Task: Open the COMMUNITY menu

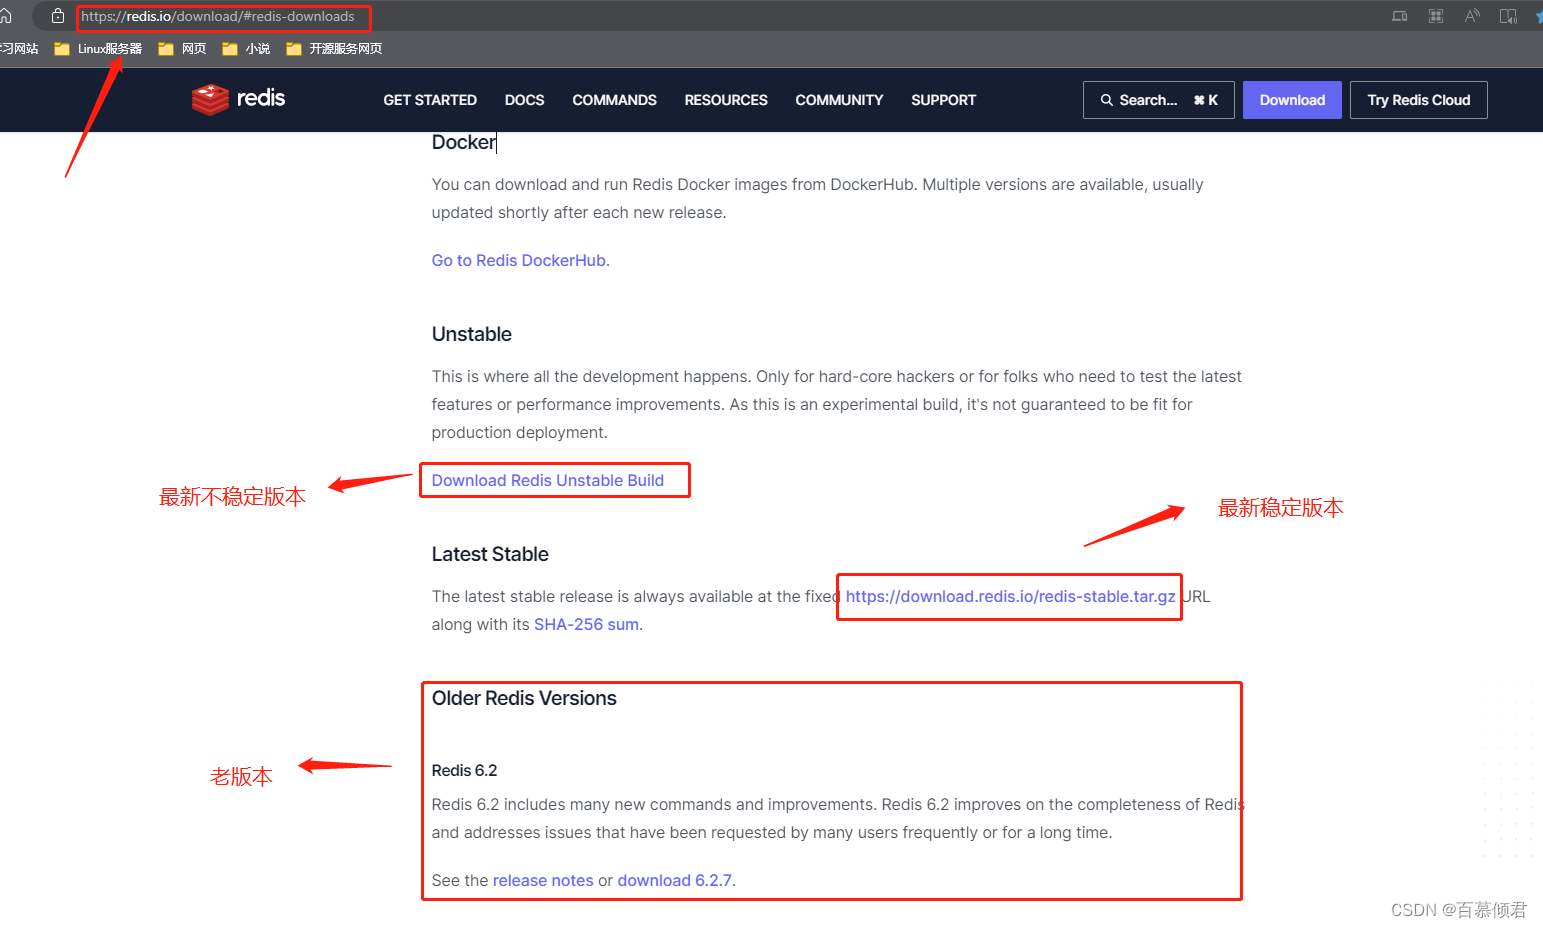Action: pyautogui.click(x=839, y=100)
